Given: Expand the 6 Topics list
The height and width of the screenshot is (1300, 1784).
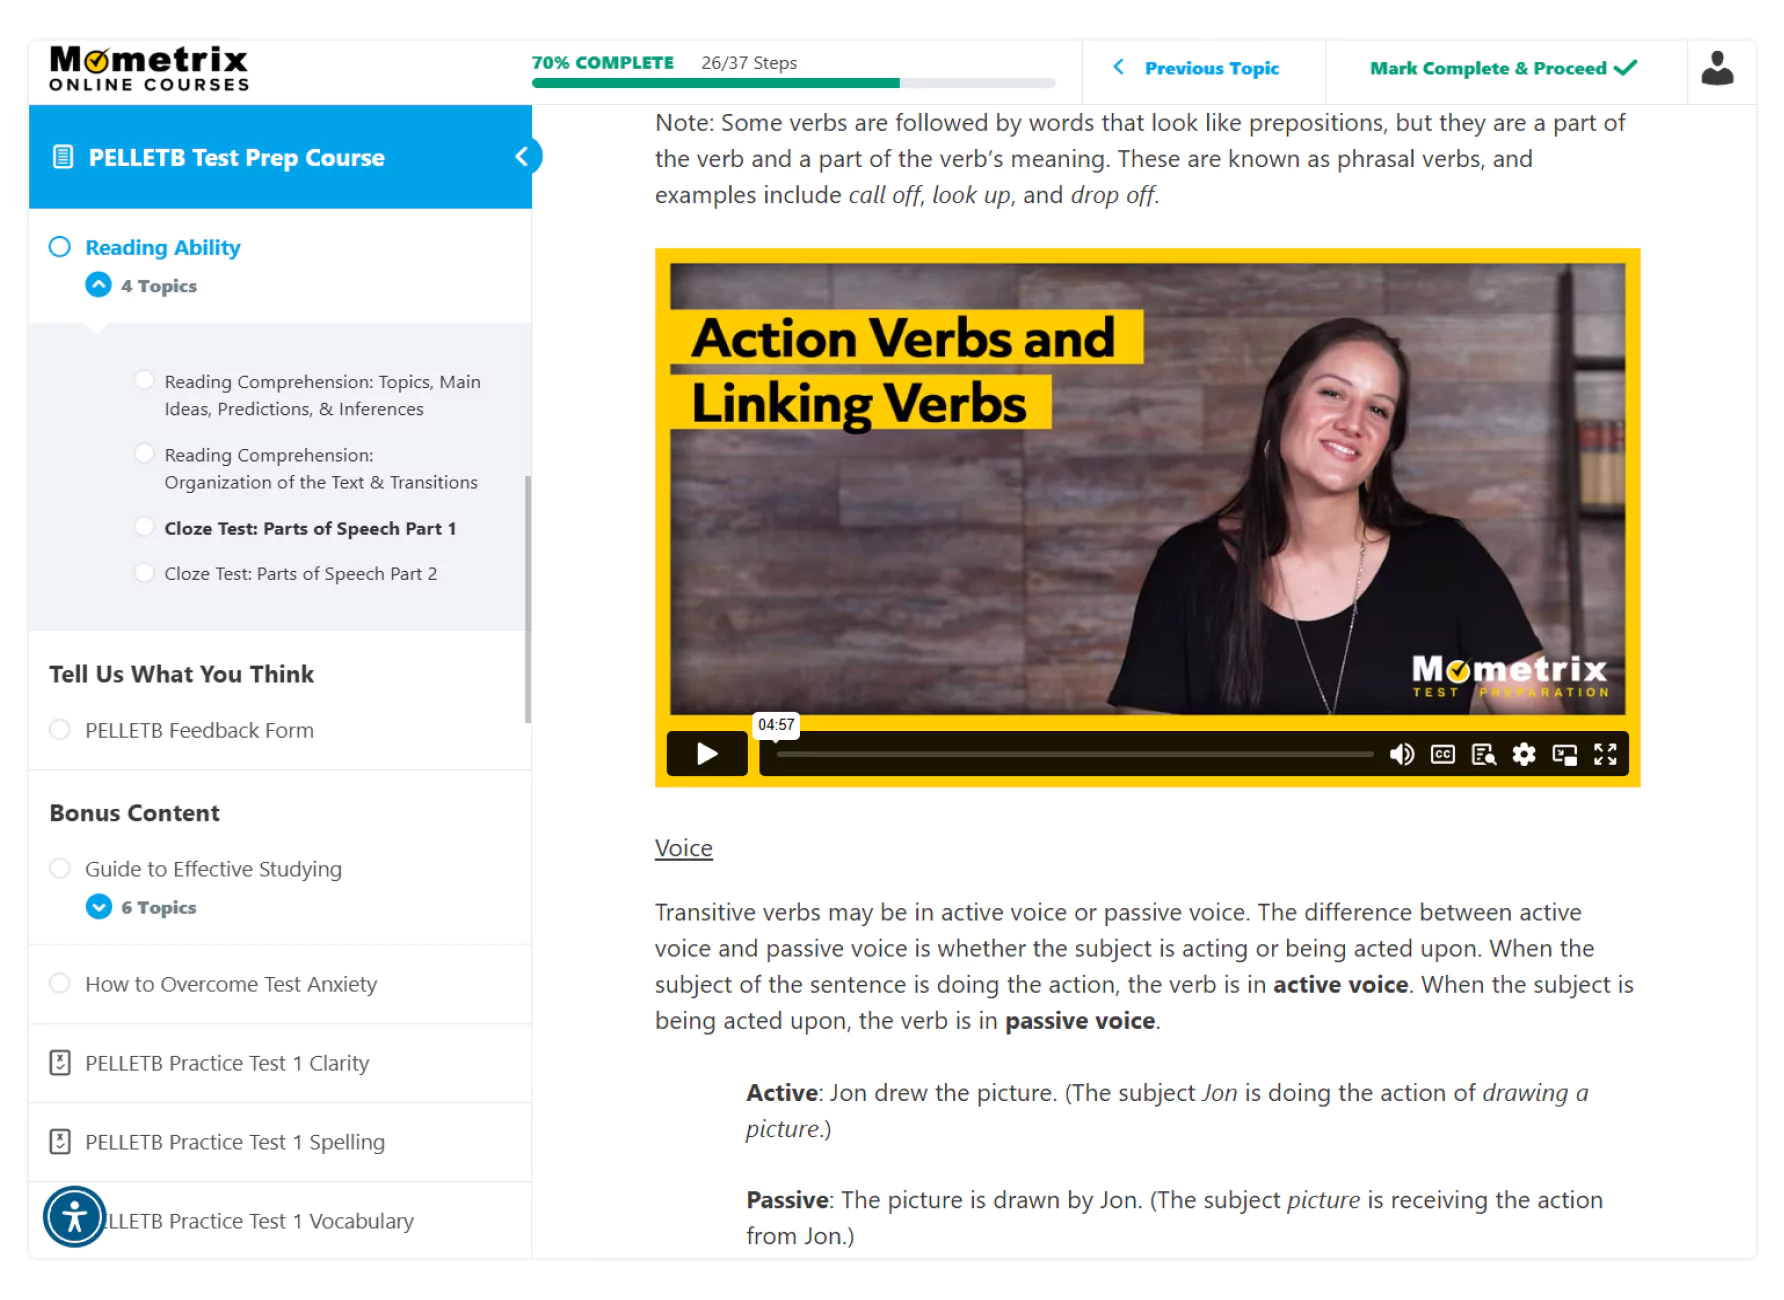Looking at the screenshot, I should point(98,907).
